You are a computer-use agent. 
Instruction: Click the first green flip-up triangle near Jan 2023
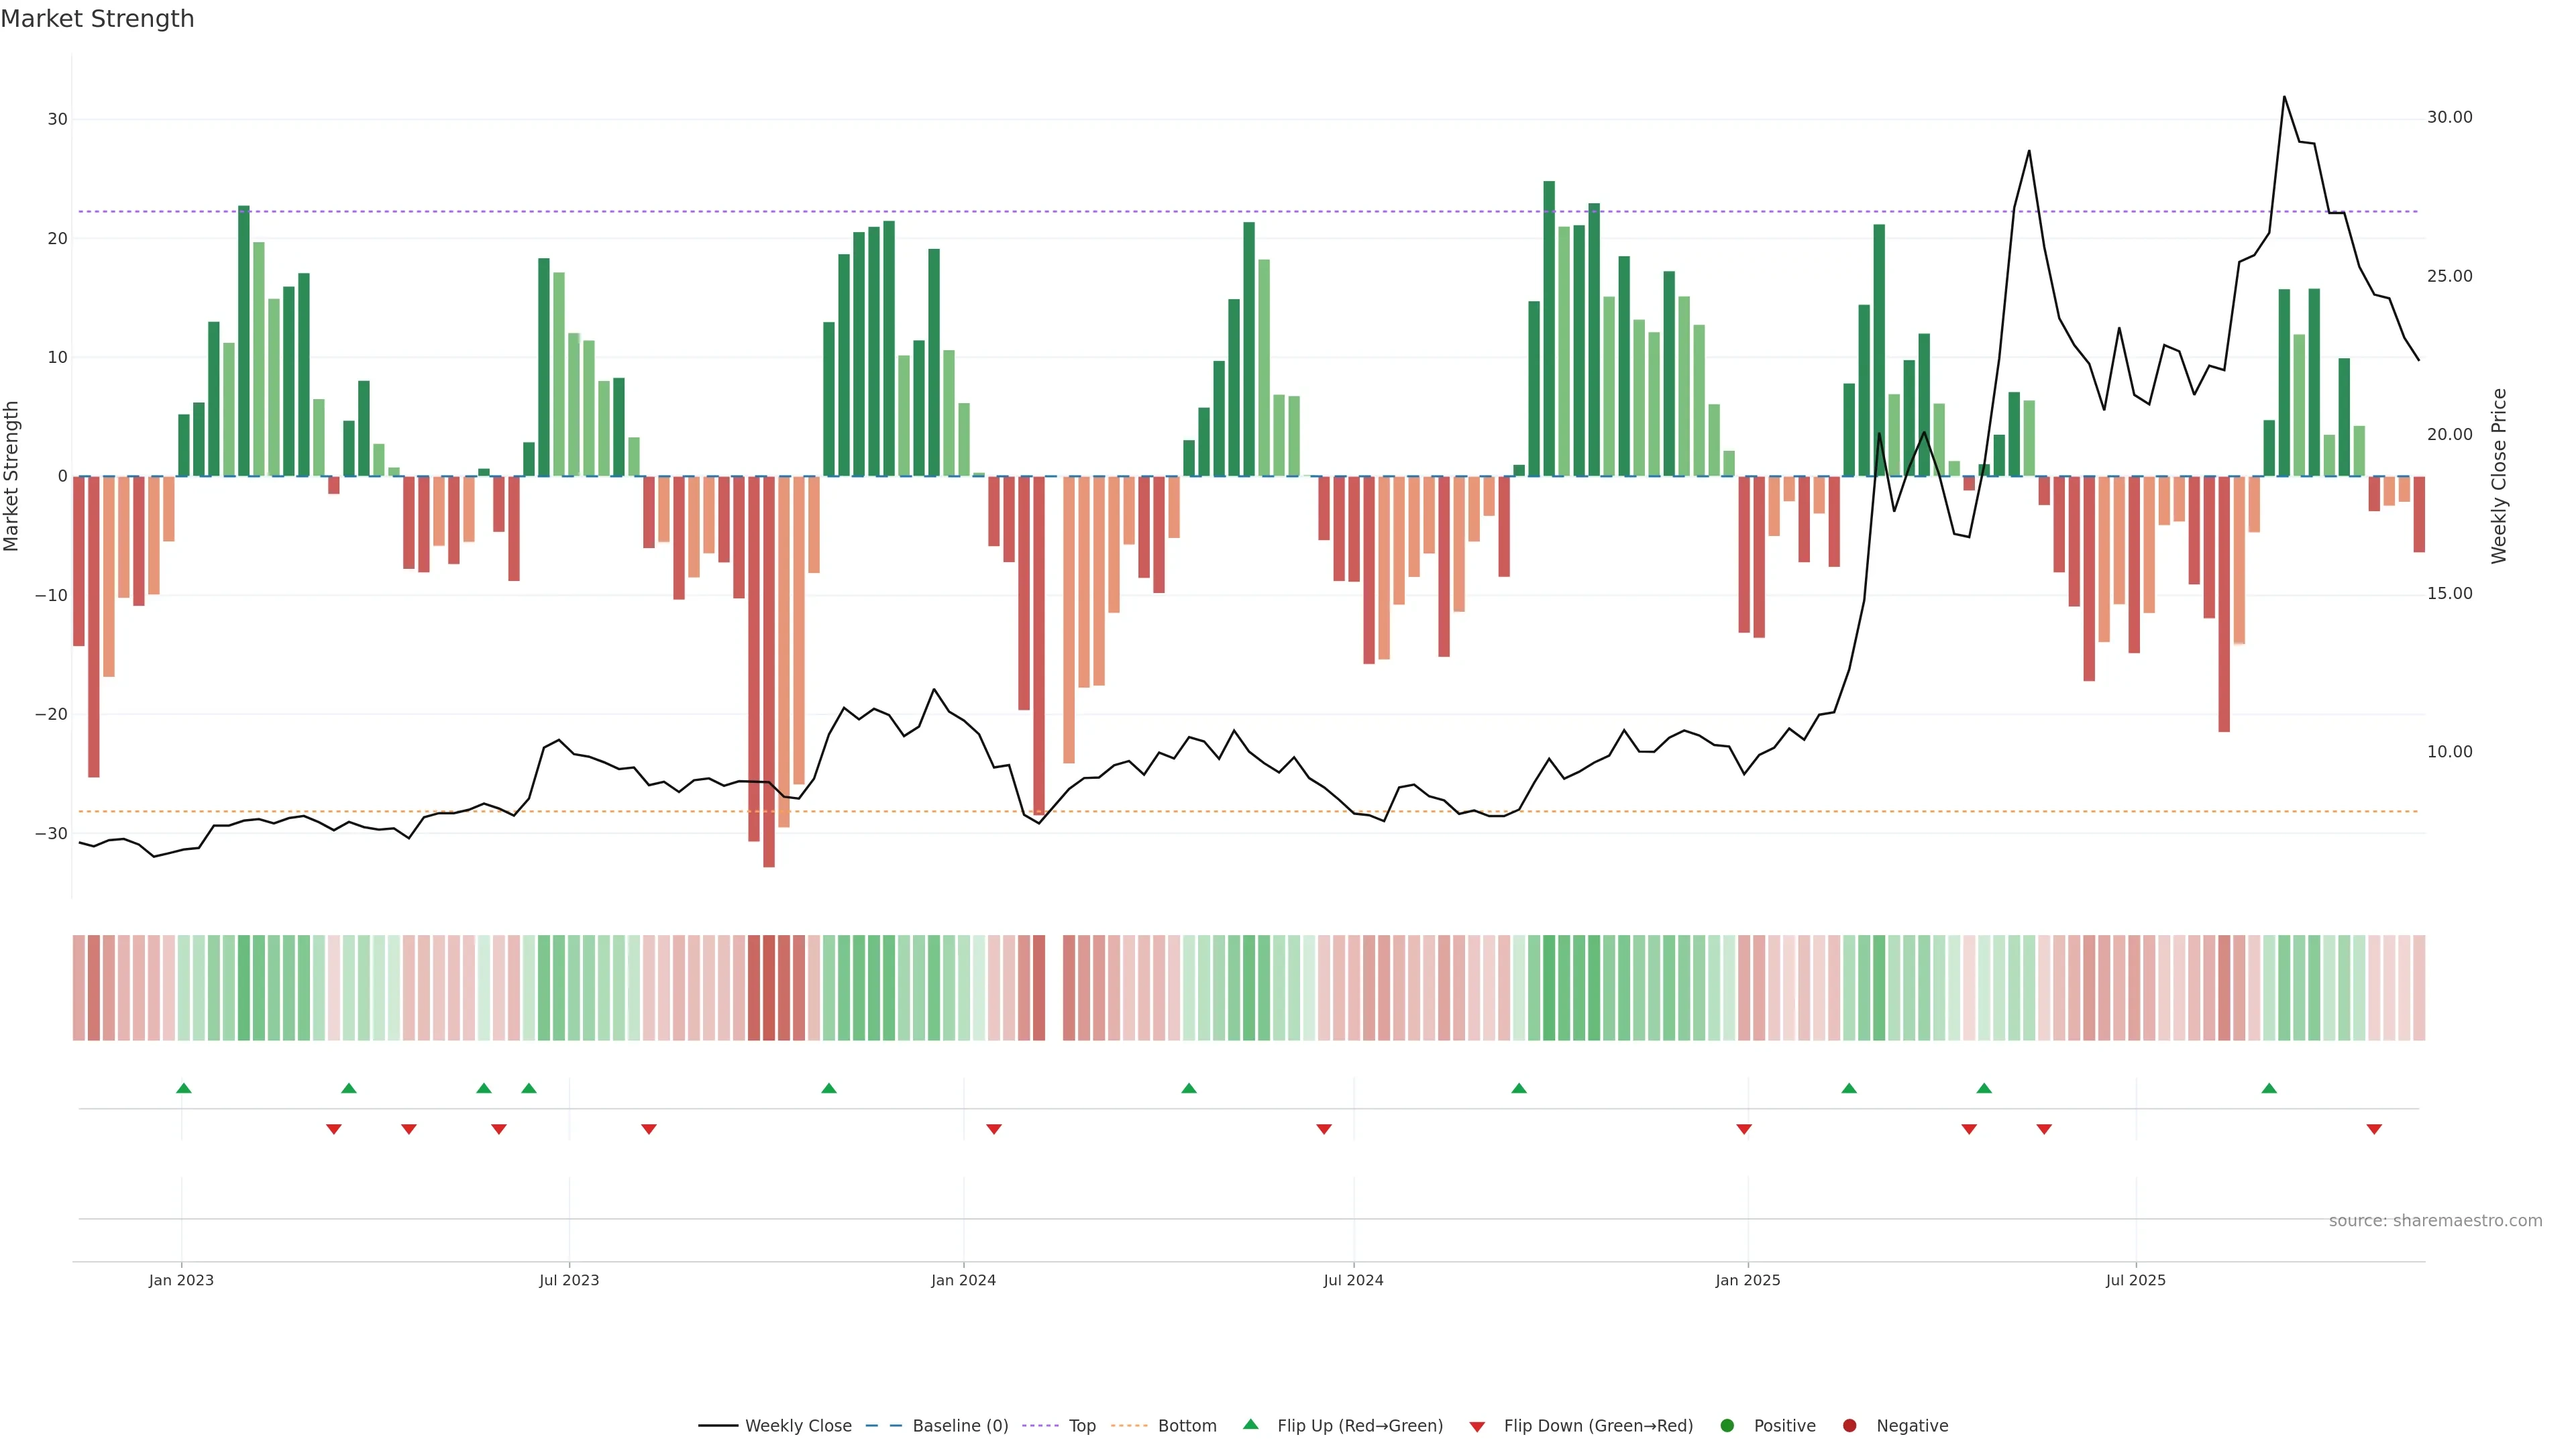[183, 1088]
